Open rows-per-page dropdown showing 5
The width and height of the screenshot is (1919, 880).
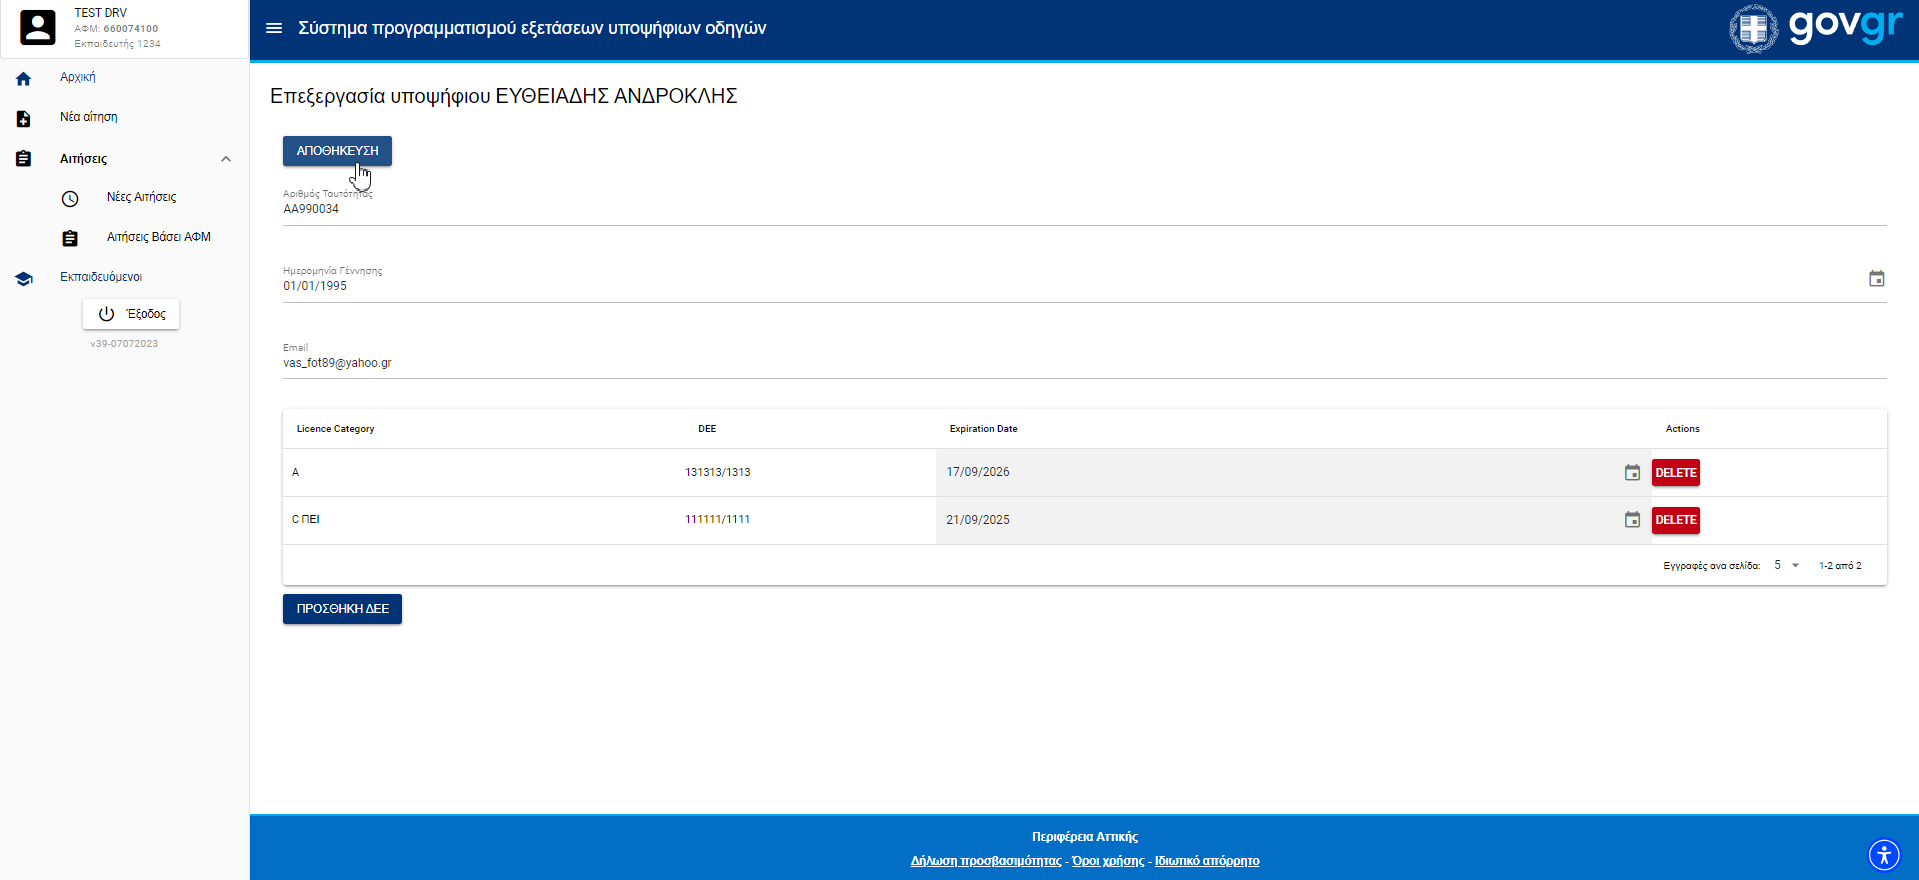pyautogui.click(x=1786, y=566)
